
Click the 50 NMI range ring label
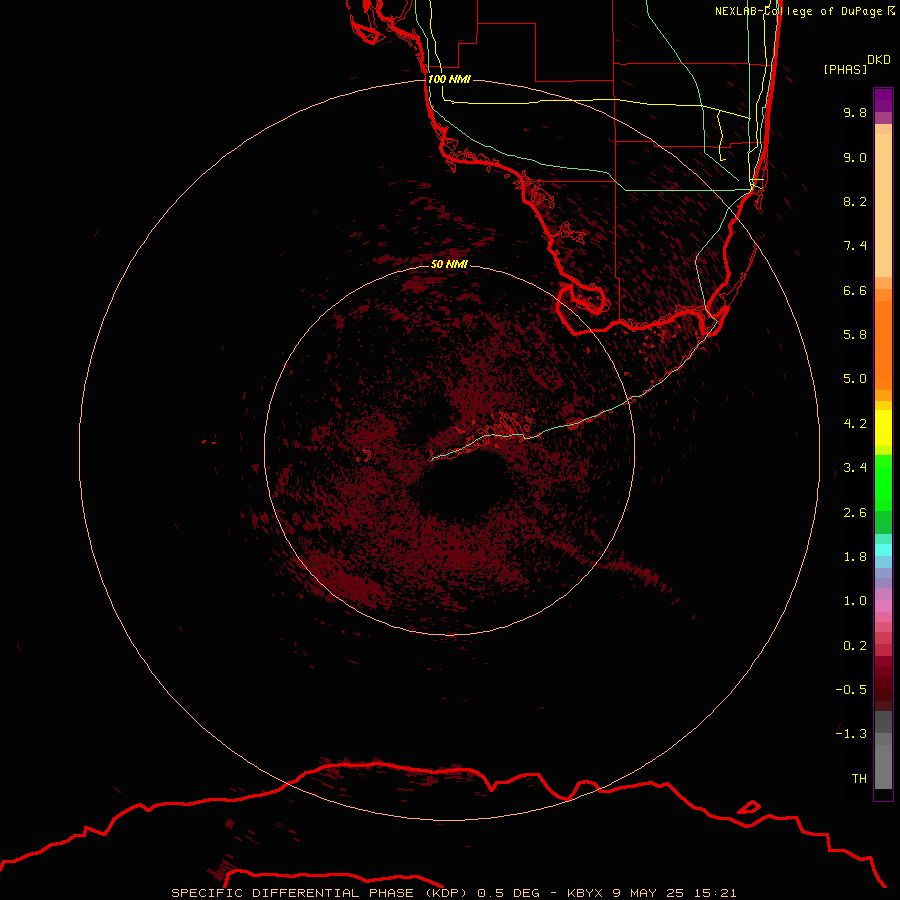pos(449,264)
